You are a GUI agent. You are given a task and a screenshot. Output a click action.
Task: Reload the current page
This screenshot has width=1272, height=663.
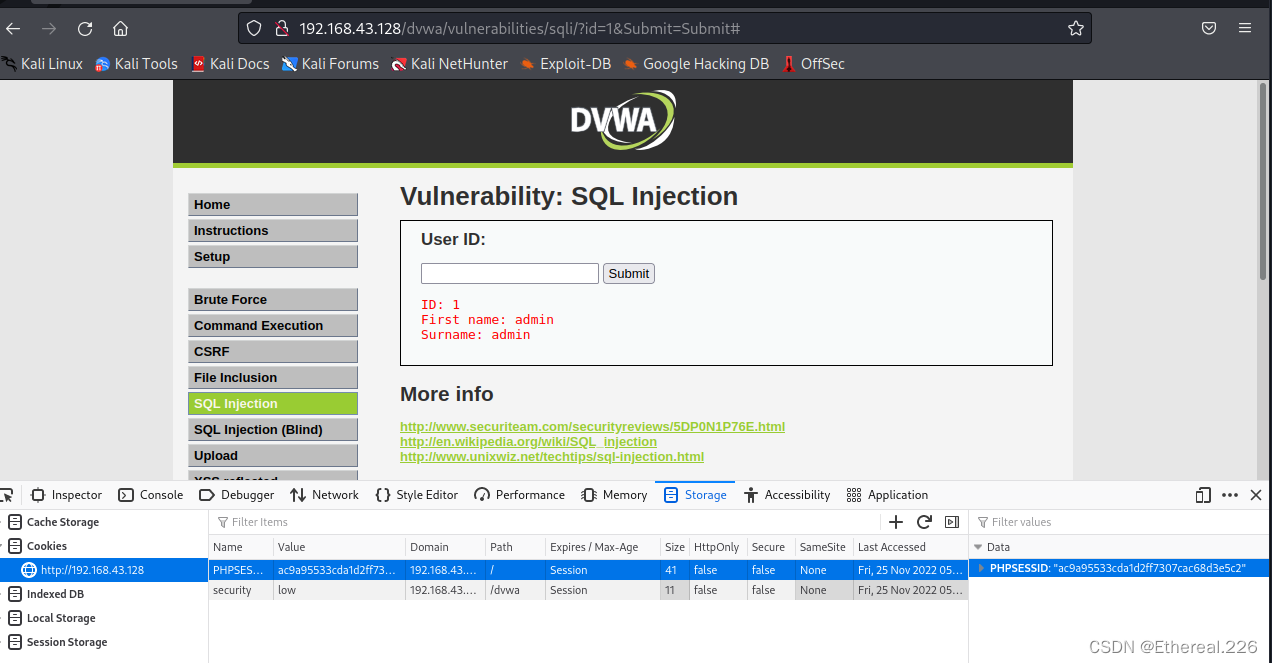tap(85, 28)
